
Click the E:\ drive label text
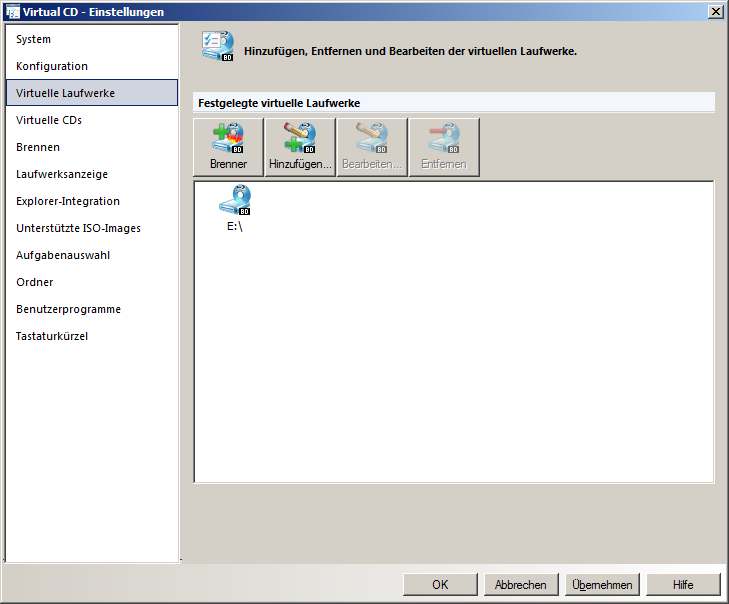coord(235,226)
